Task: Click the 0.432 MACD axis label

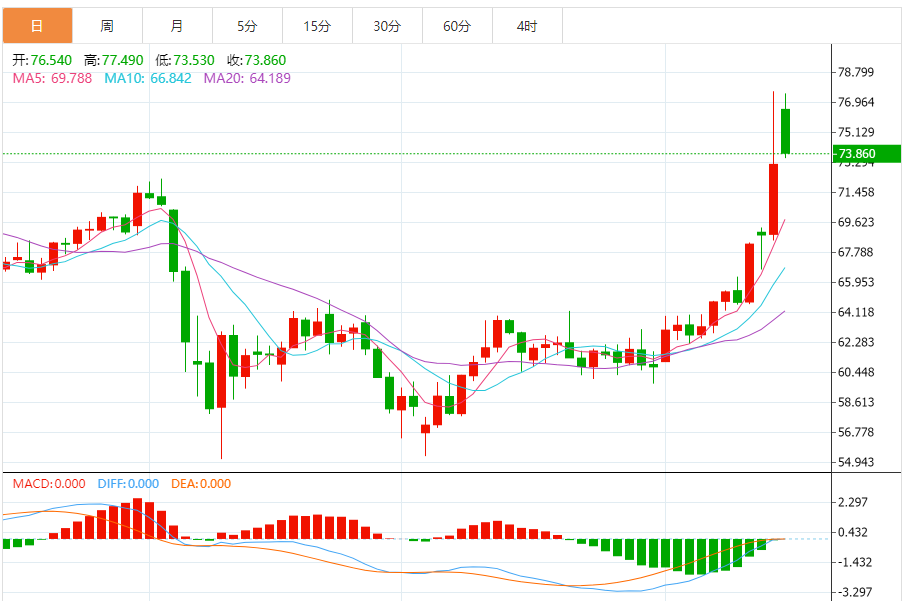Action: (x=853, y=532)
